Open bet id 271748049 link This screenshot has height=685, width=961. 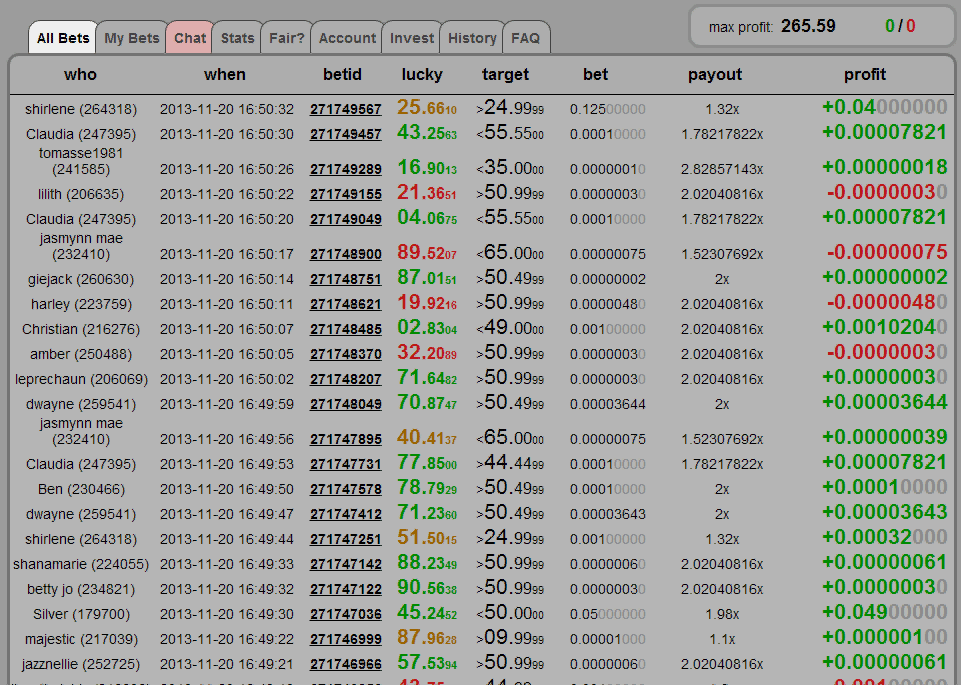(x=346, y=404)
